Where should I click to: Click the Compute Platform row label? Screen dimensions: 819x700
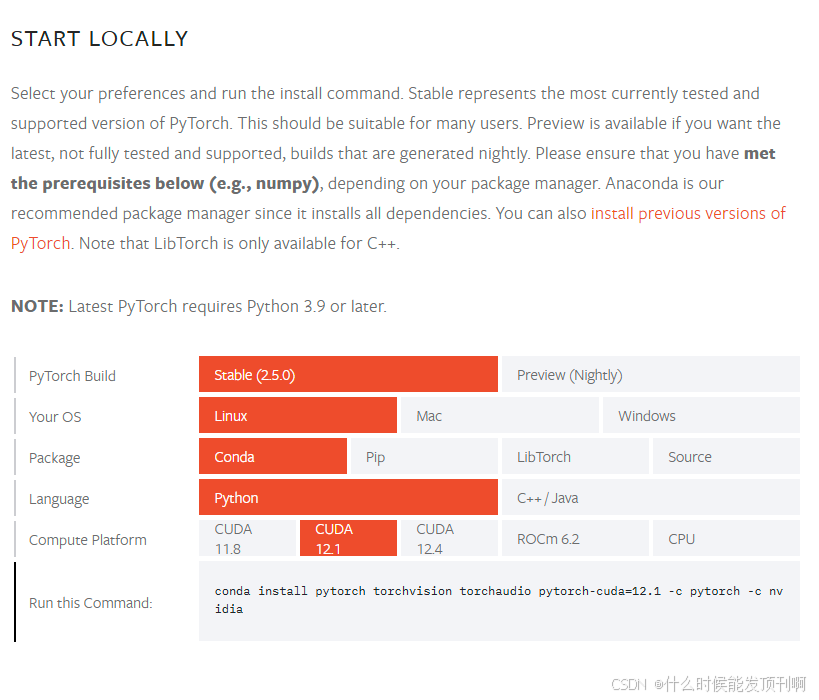(x=88, y=540)
